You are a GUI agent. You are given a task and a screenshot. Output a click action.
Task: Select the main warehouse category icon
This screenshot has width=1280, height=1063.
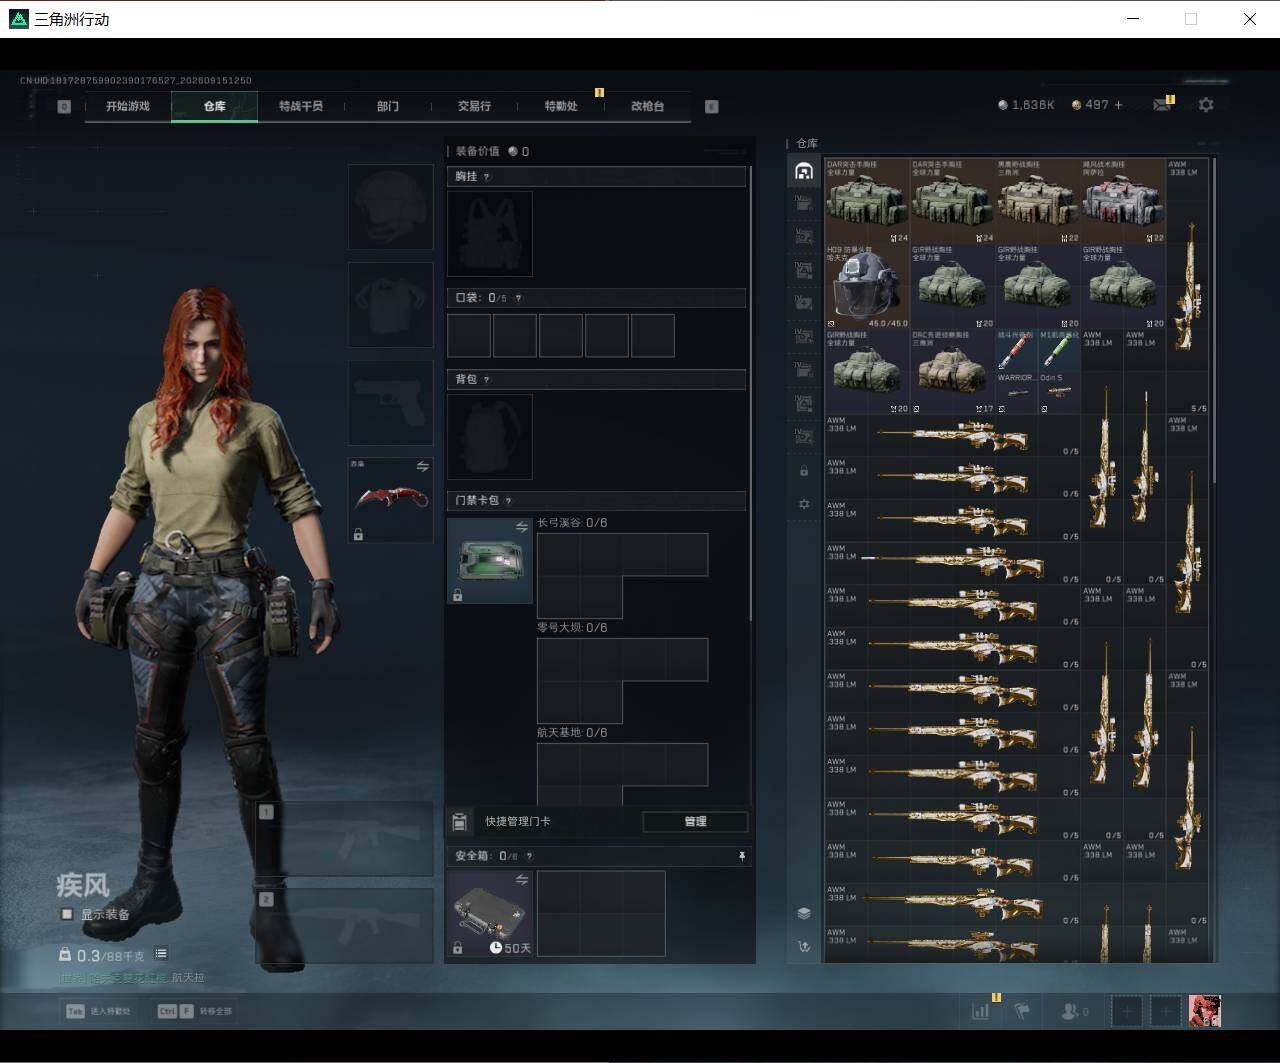(x=804, y=171)
